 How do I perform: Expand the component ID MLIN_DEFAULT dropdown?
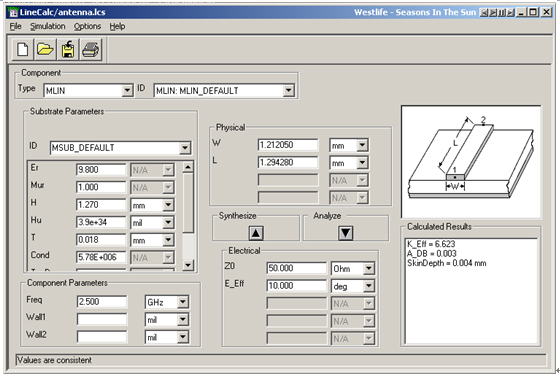[x=289, y=90]
